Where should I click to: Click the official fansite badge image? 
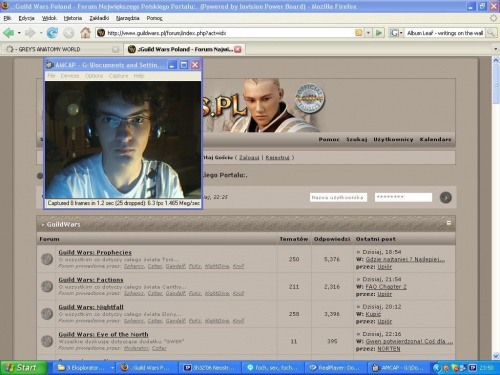tap(310, 98)
